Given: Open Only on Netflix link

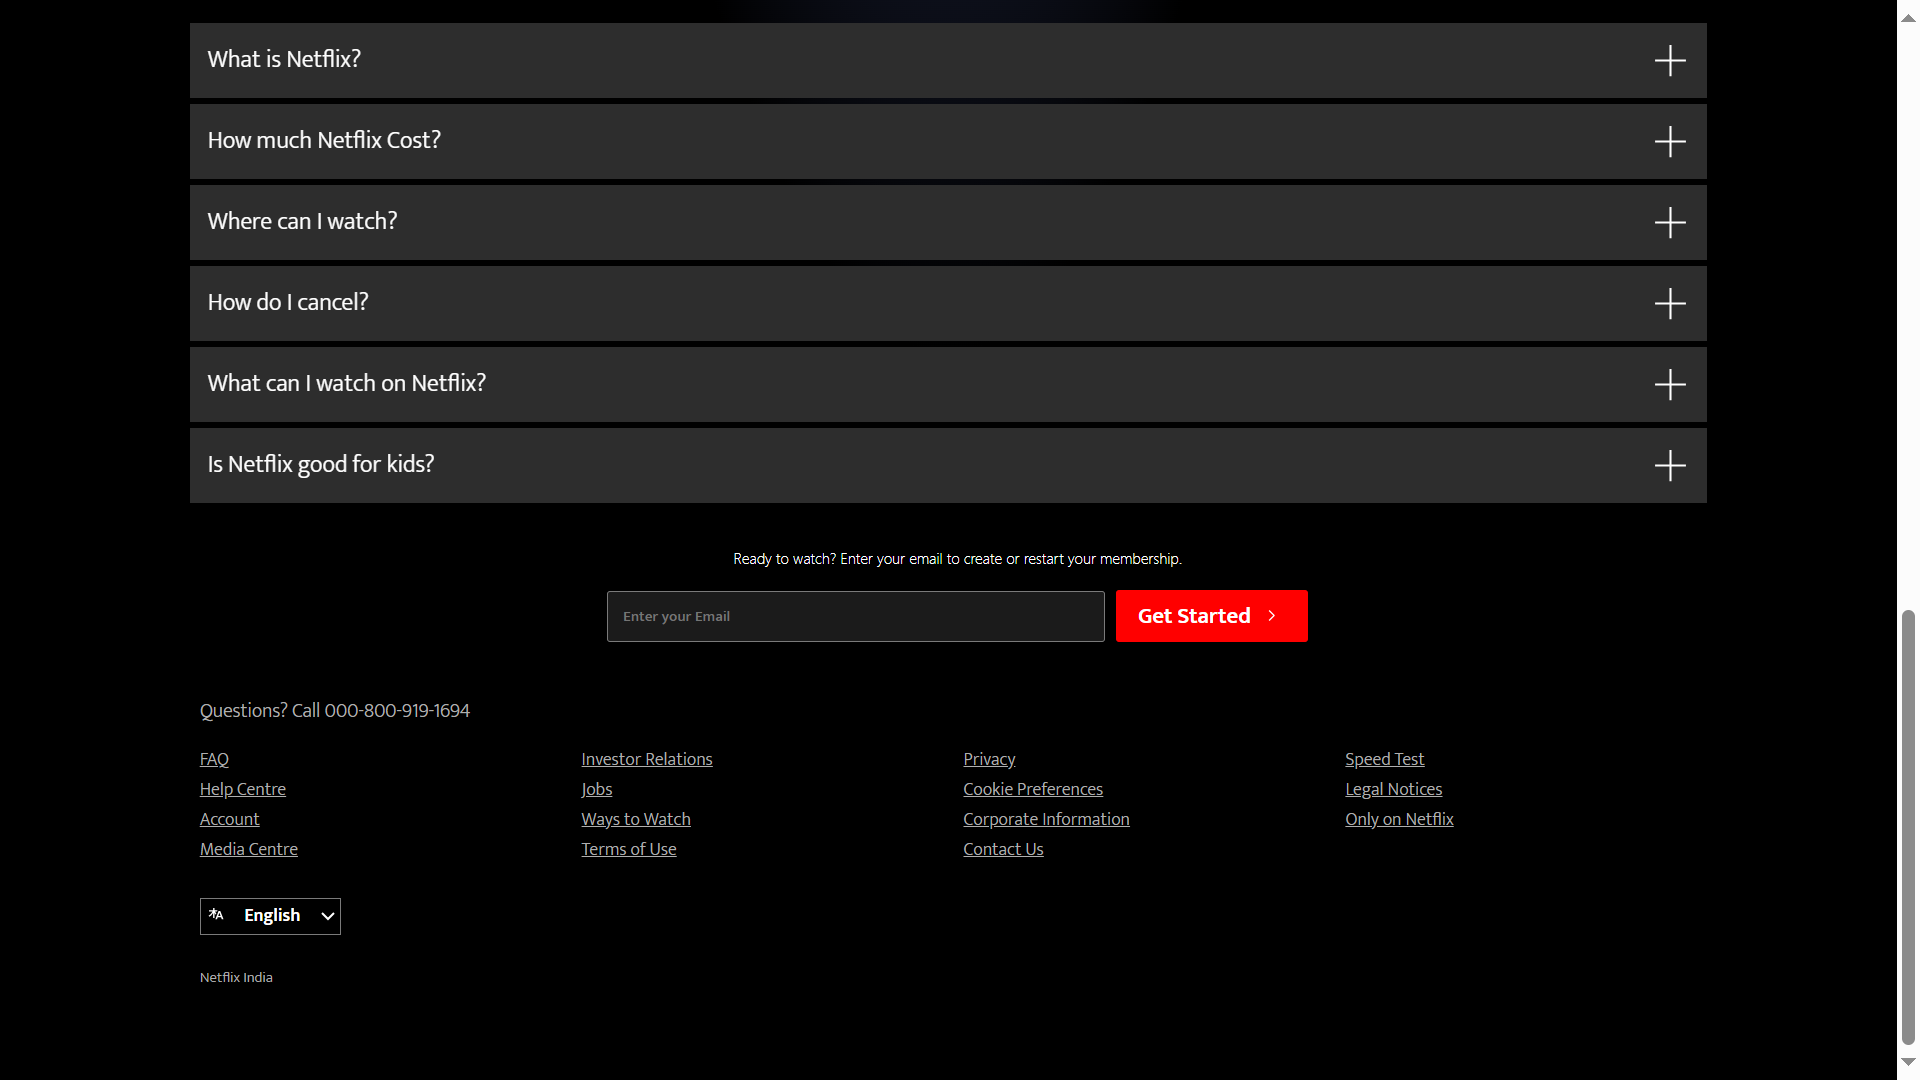Looking at the screenshot, I should point(1398,819).
